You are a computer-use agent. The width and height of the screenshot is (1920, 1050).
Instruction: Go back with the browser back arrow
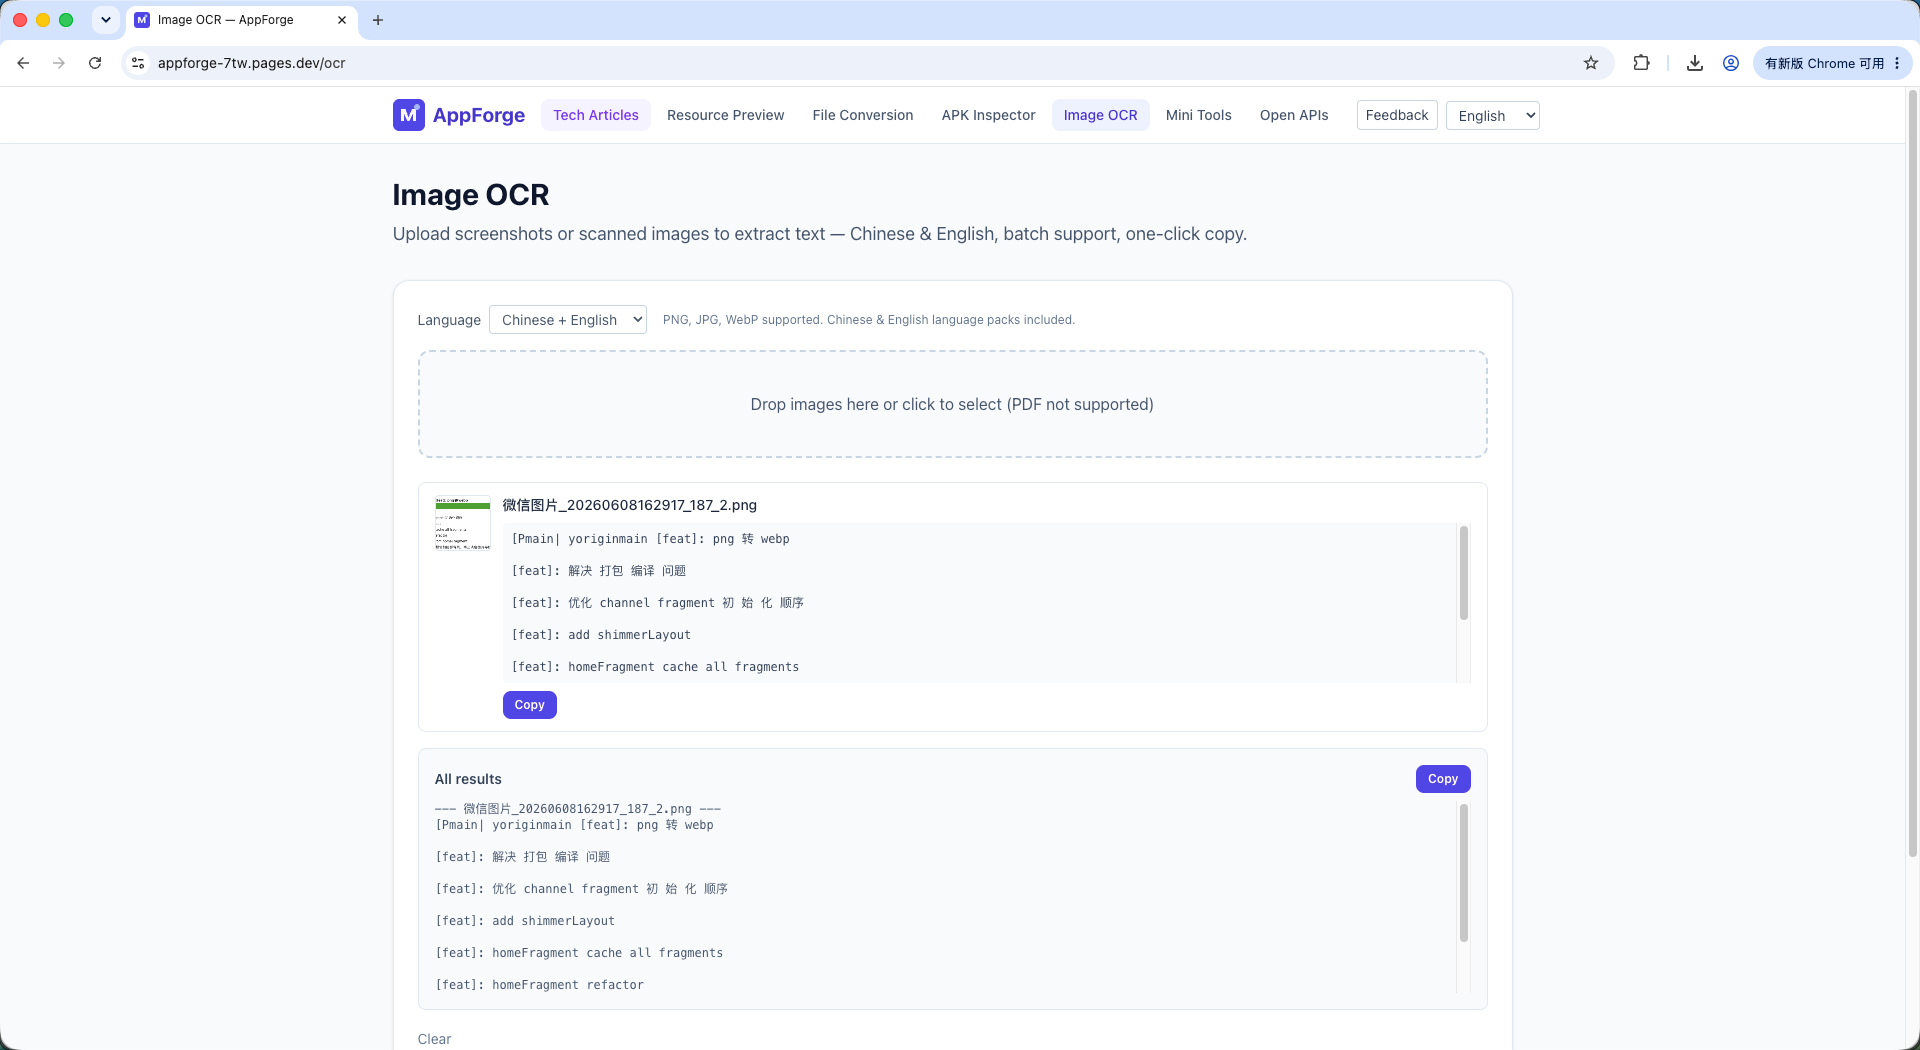[x=23, y=63]
